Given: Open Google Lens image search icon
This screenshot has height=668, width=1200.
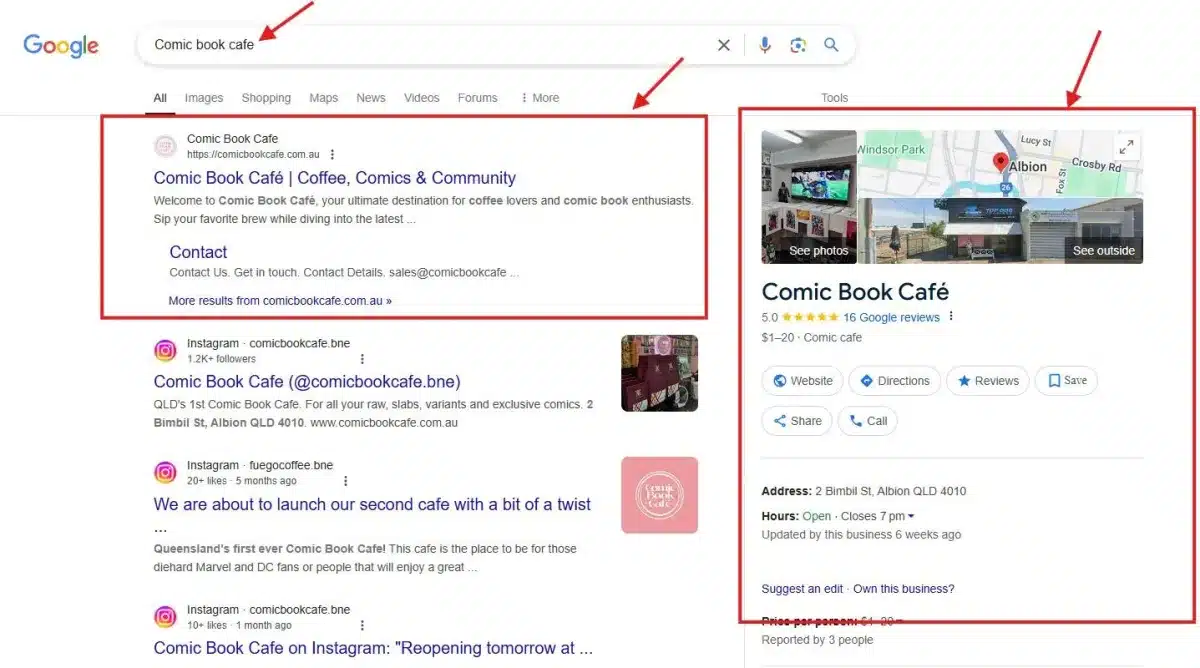Looking at the screenshot, I should pos(798,45).
